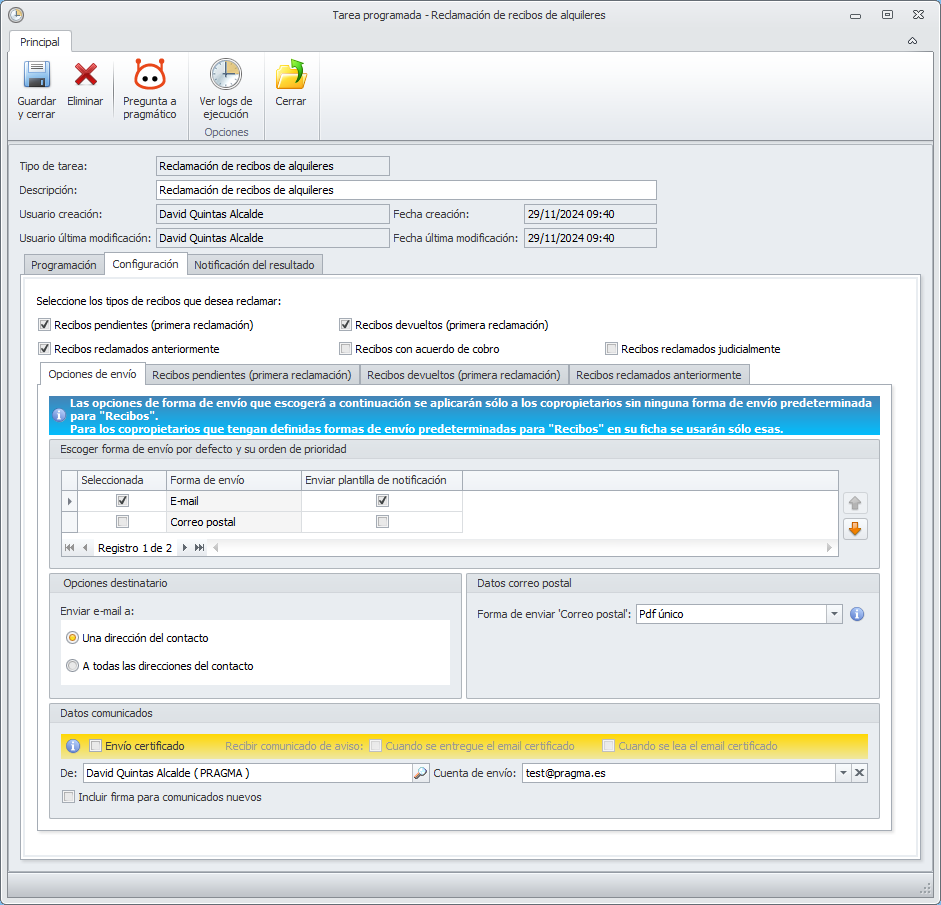Expand the Forma de enviar Correo postal dropdown

(x=834, y=614)
